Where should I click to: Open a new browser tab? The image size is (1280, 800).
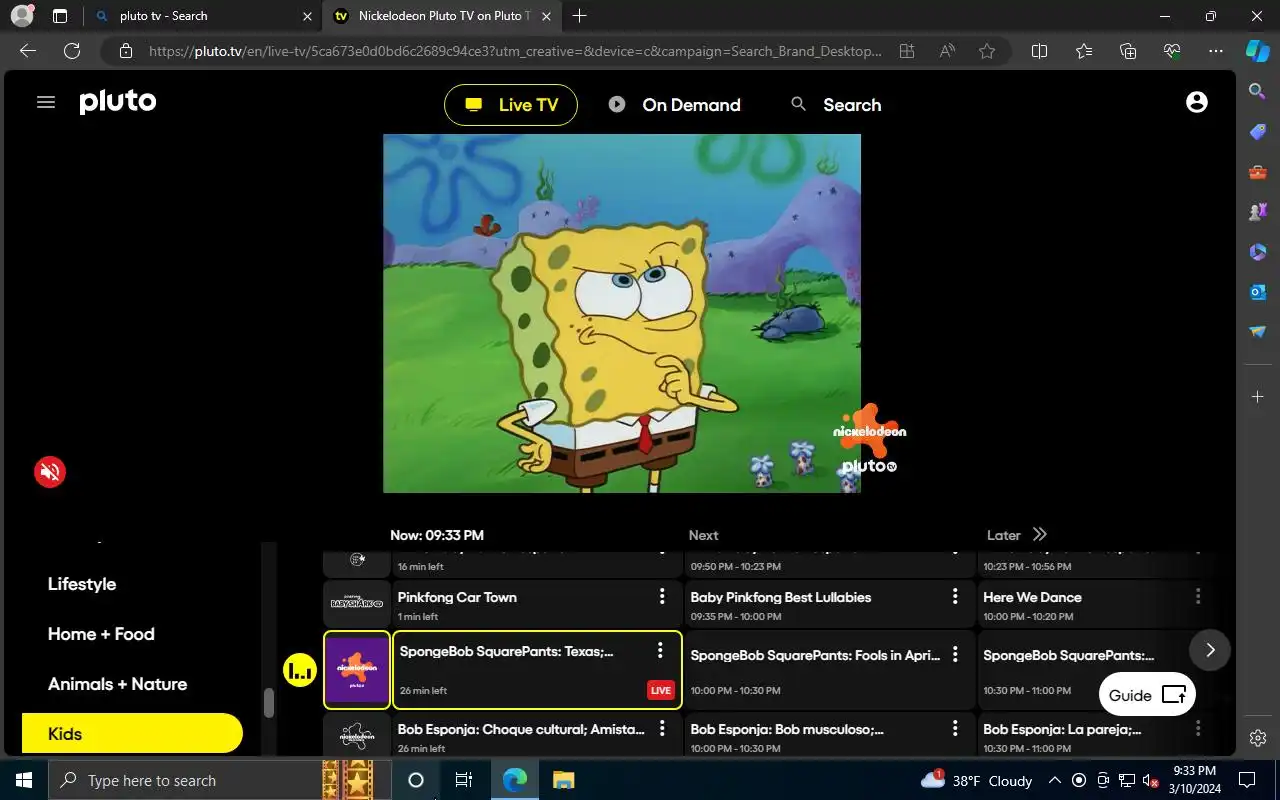pyautogui.click(x=579, y=16)
